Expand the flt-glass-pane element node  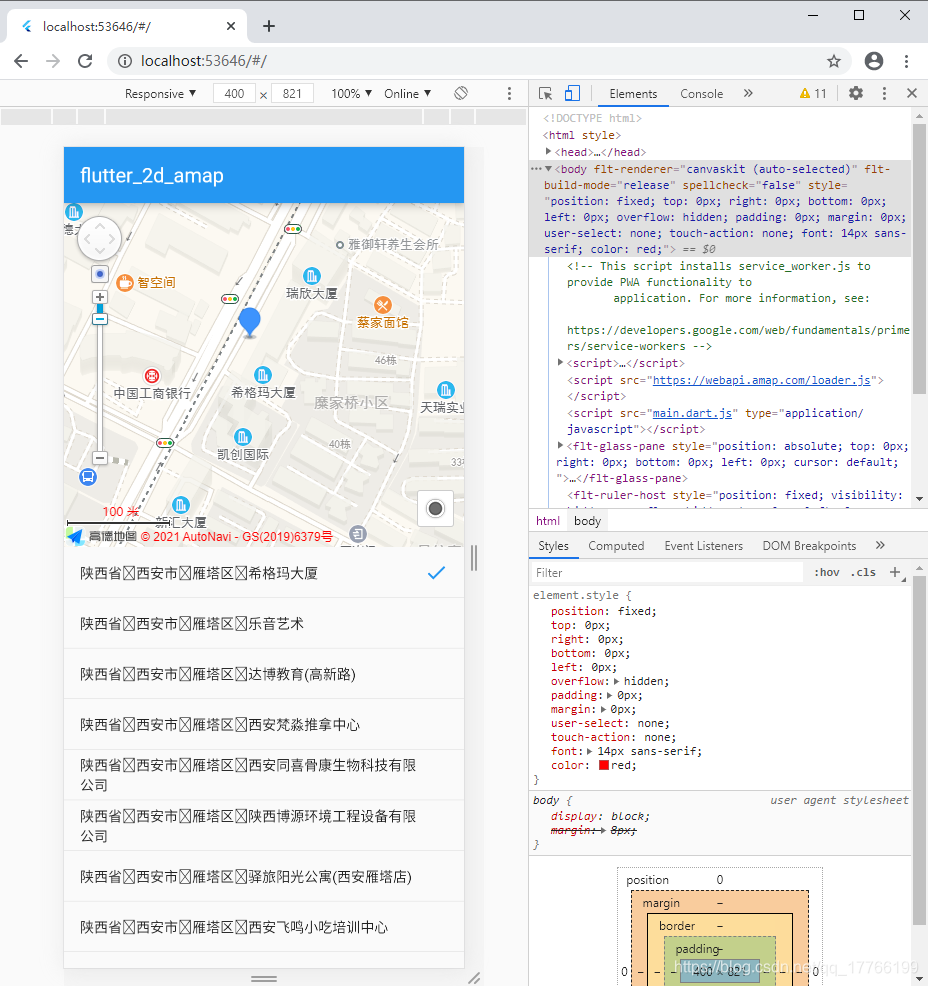click(x=560, y=445)
